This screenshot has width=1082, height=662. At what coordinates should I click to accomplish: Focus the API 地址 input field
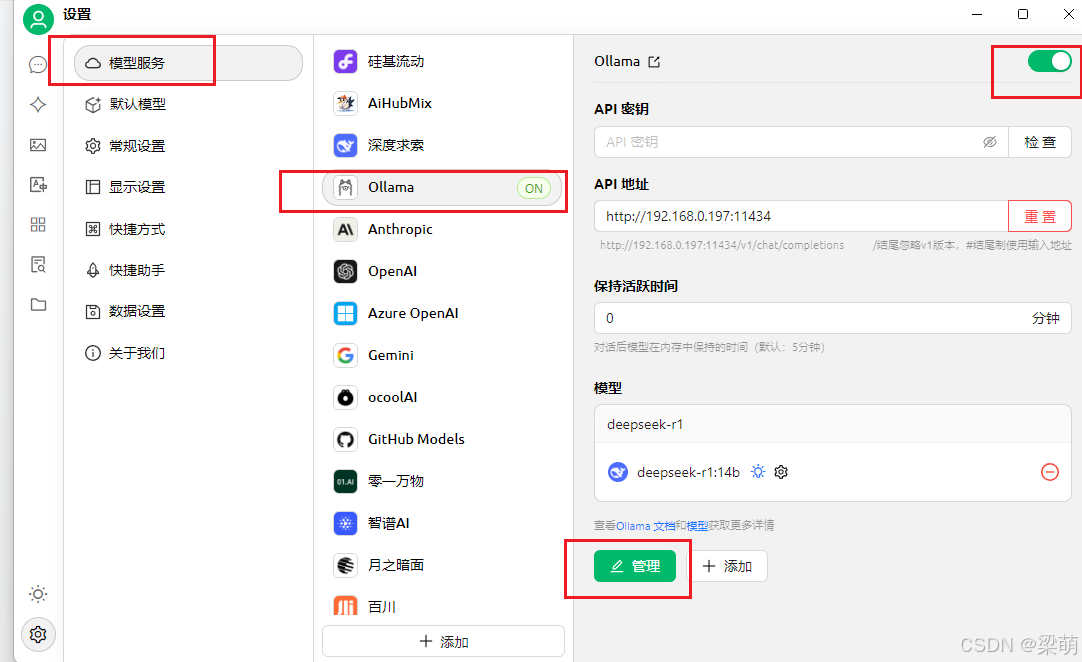pos(801,217)
